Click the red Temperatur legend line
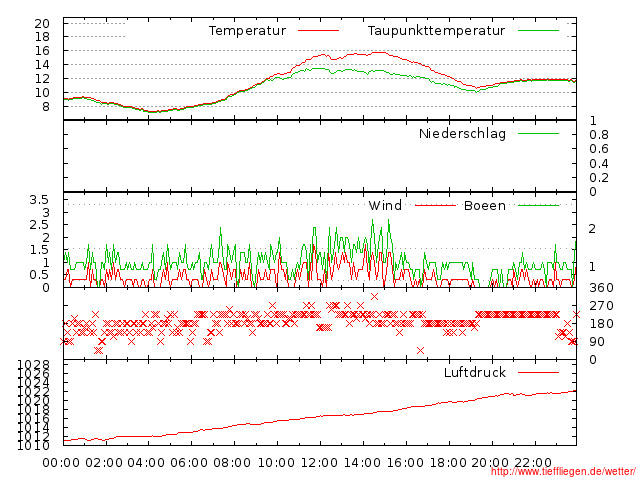 (318, 31)
